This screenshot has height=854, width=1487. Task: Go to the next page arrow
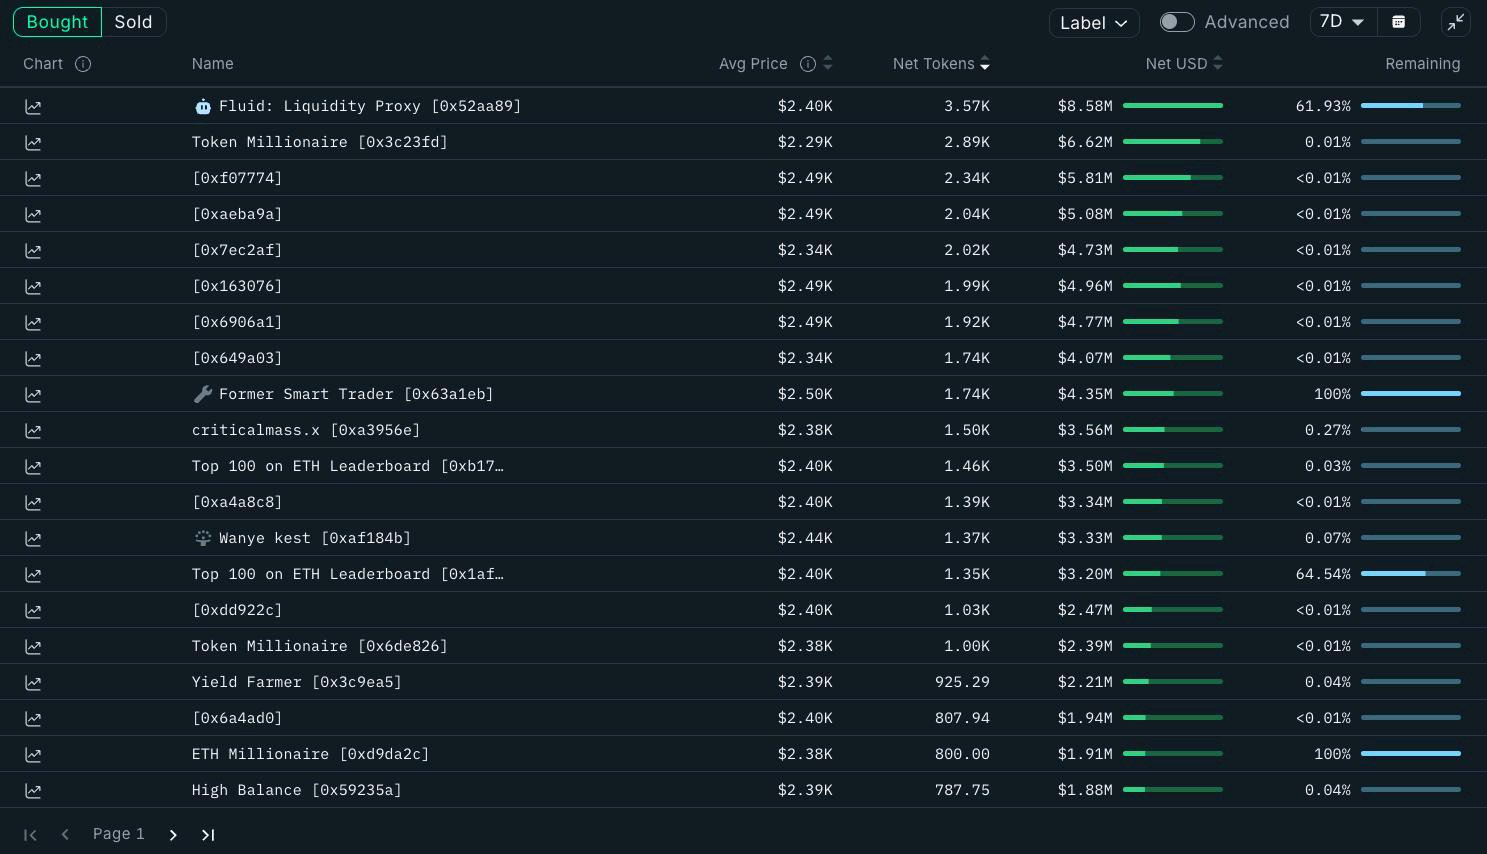point(173,834)
